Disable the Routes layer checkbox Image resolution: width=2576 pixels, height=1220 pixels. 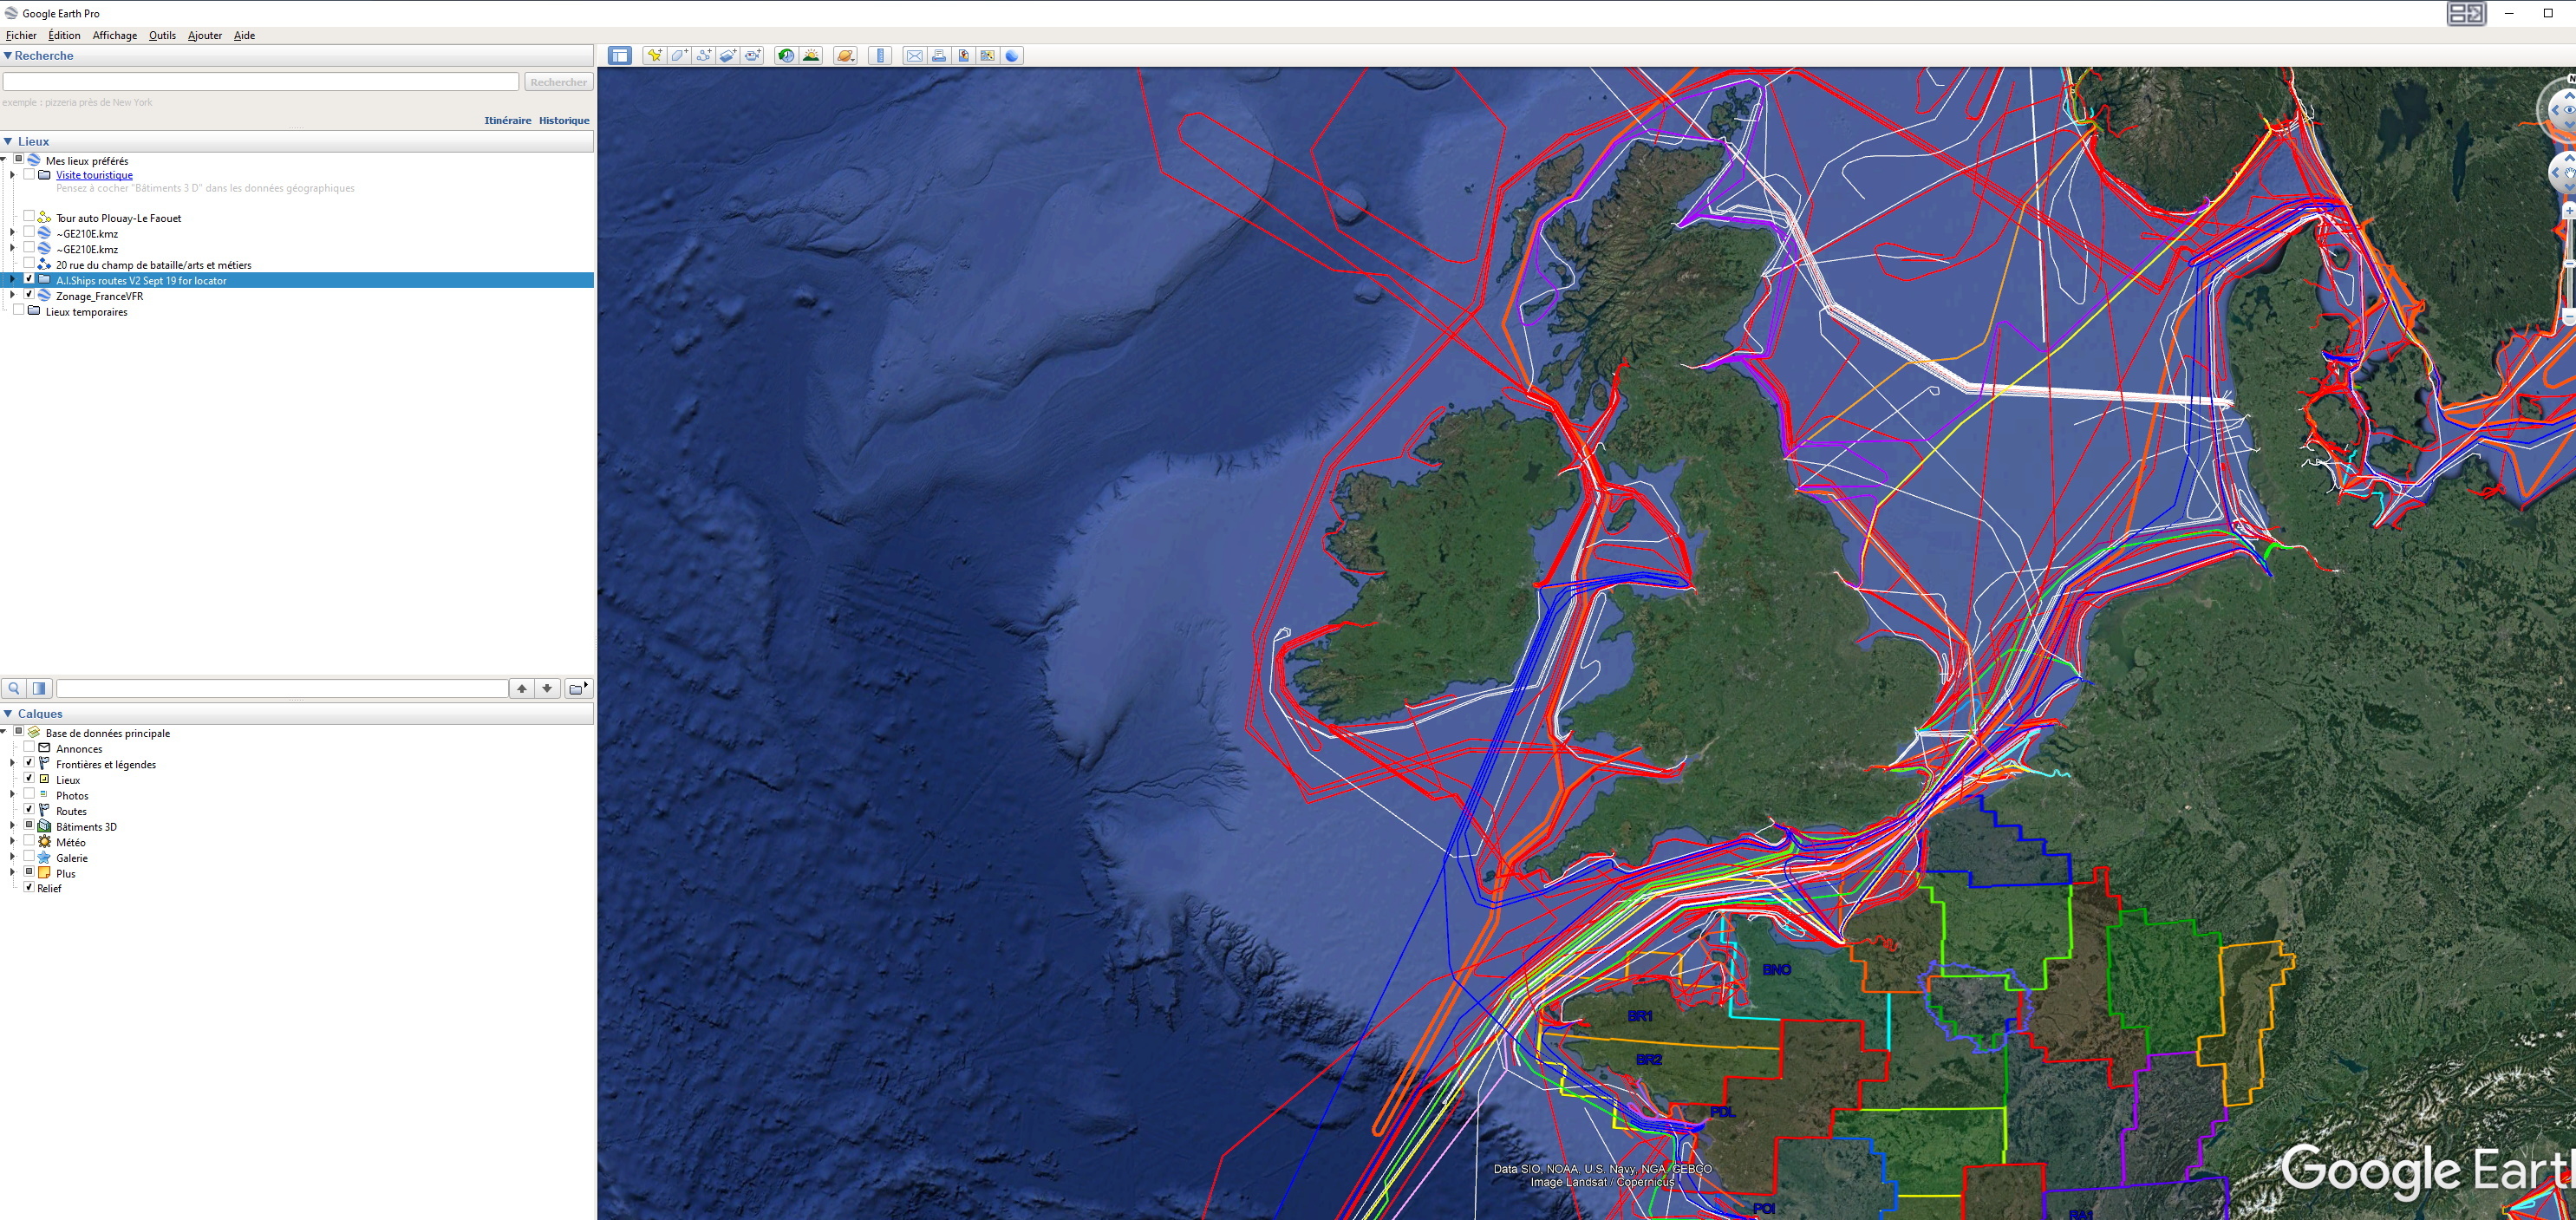tap(29, 809)
